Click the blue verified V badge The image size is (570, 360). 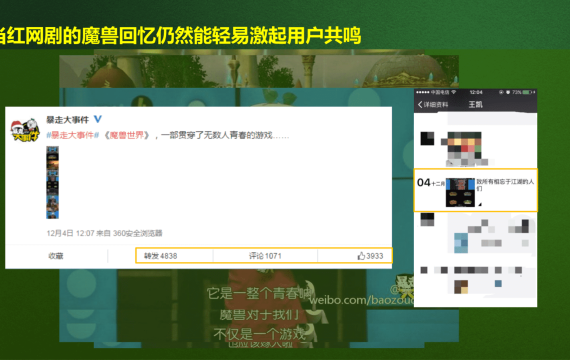tap(97, 119)
